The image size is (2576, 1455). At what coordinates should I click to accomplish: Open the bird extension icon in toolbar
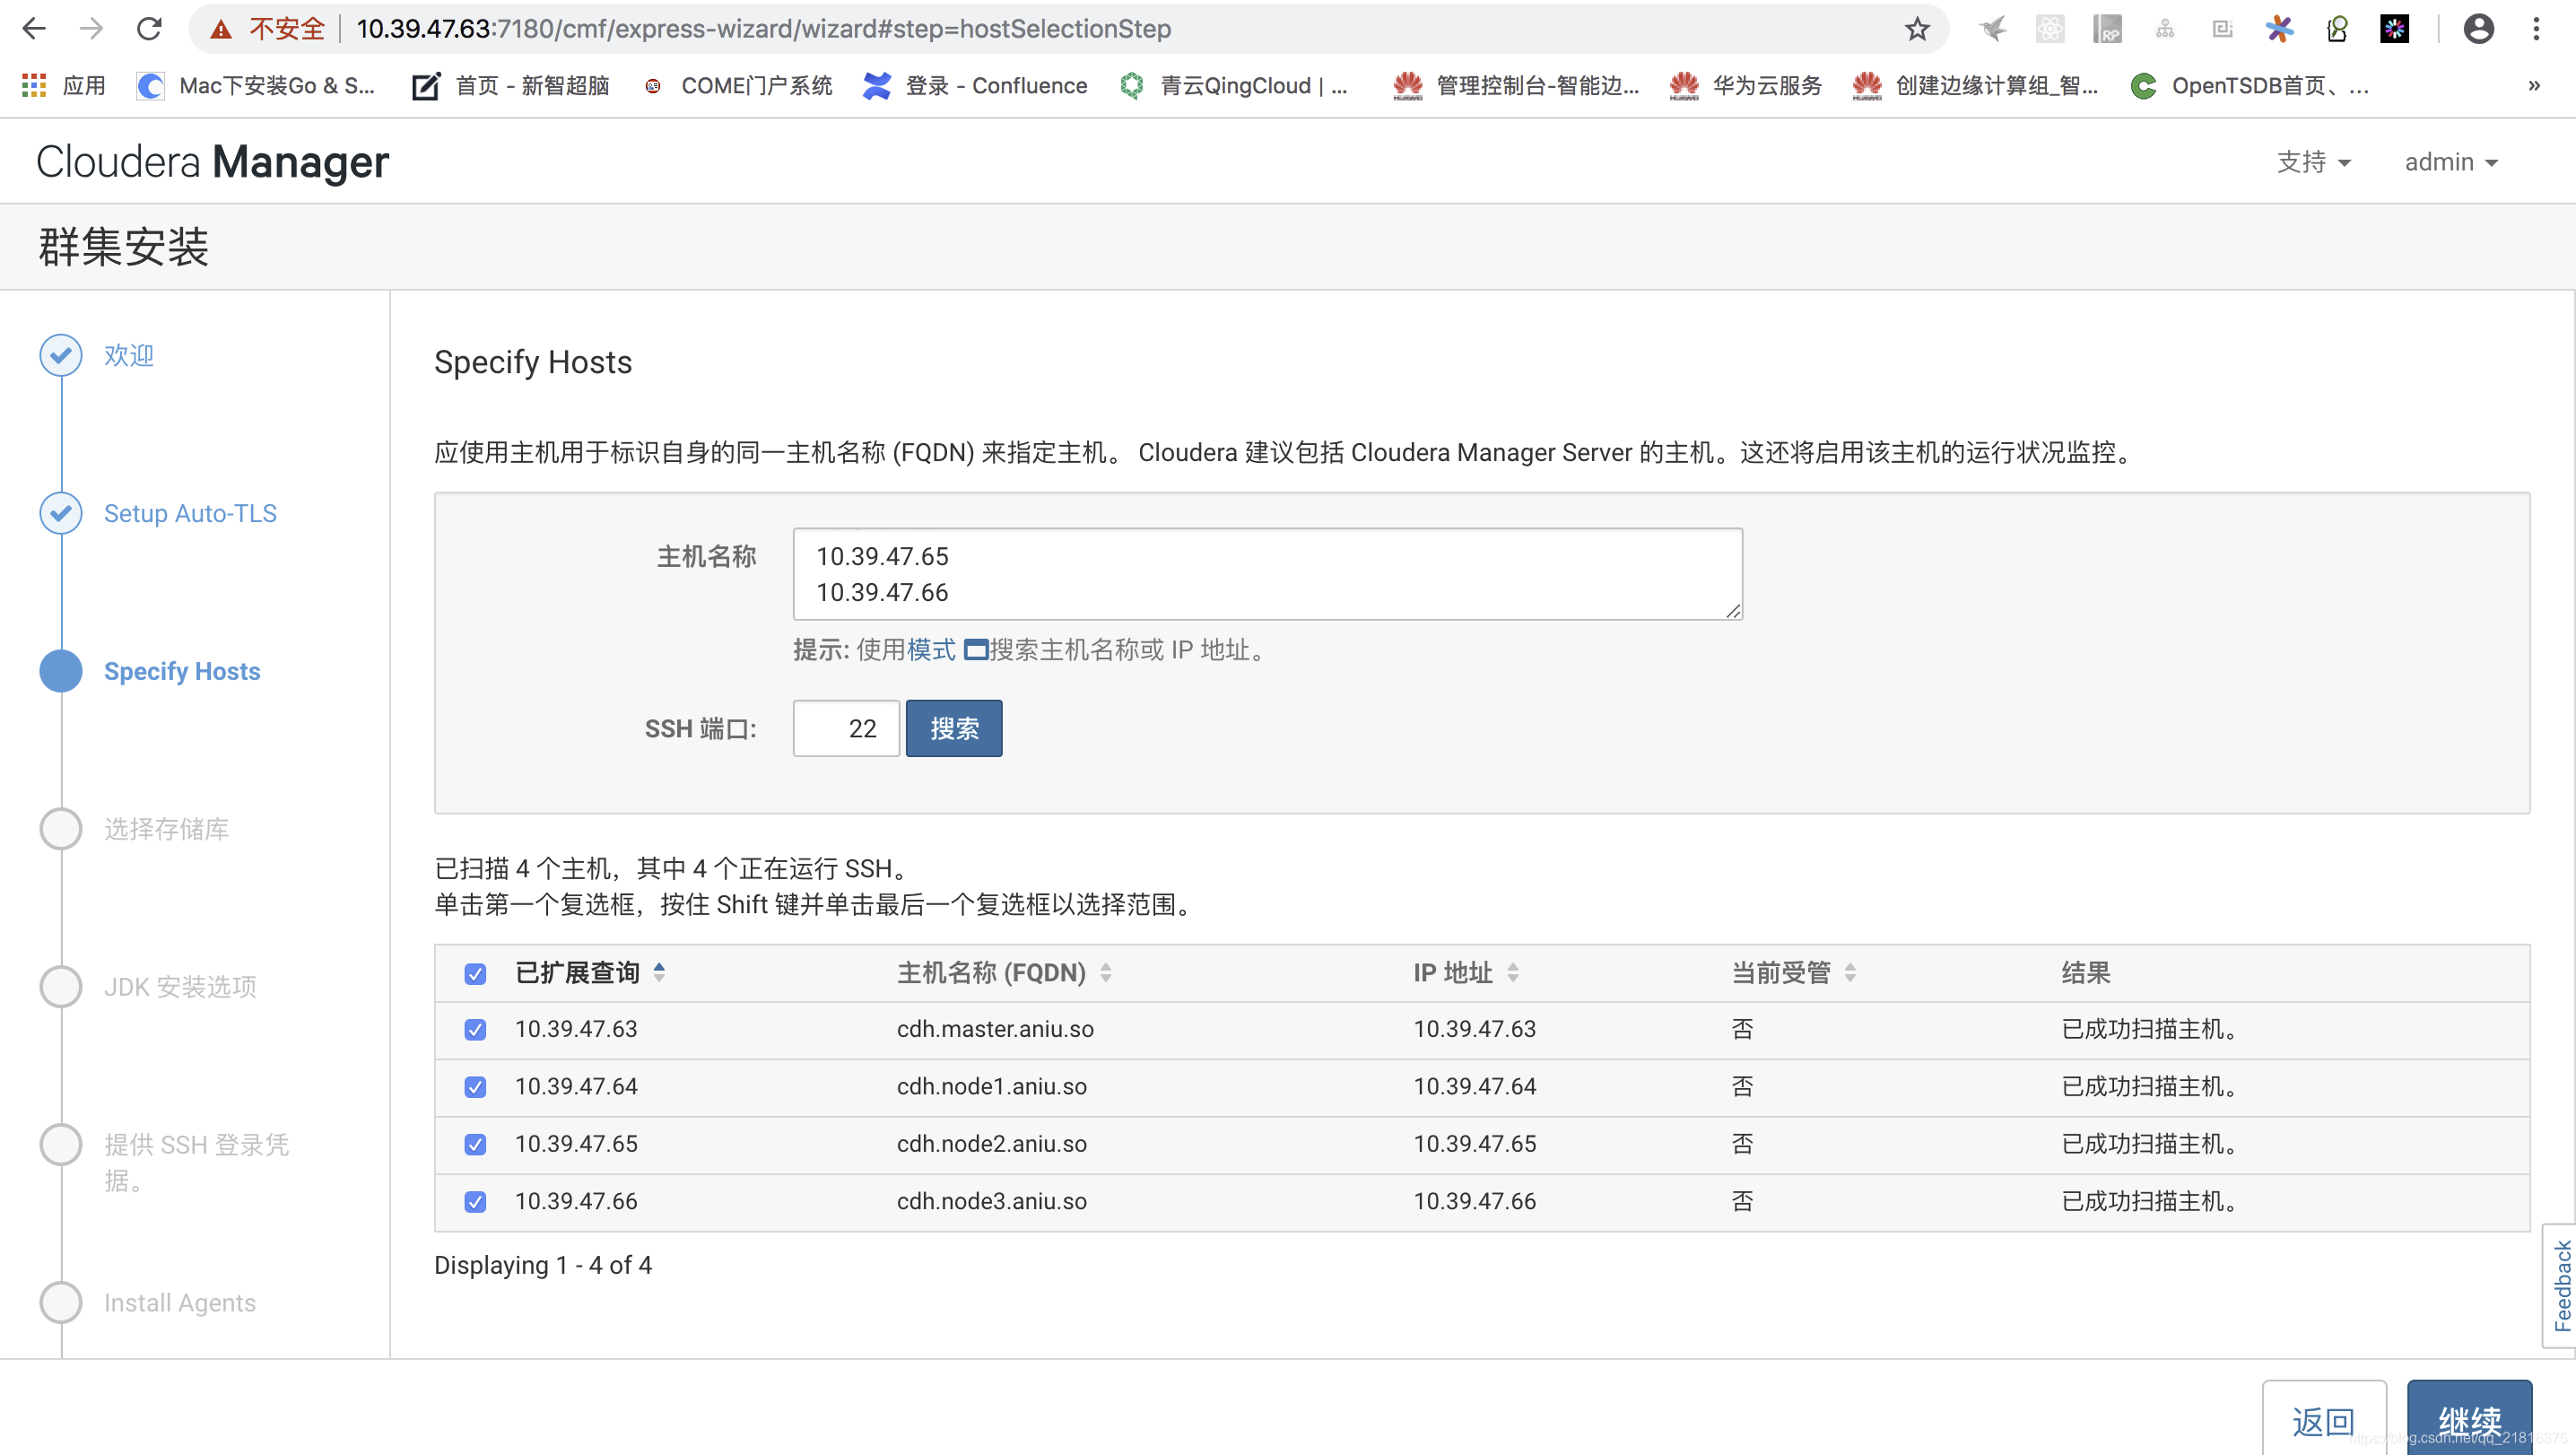click(x=1992, y=29)
